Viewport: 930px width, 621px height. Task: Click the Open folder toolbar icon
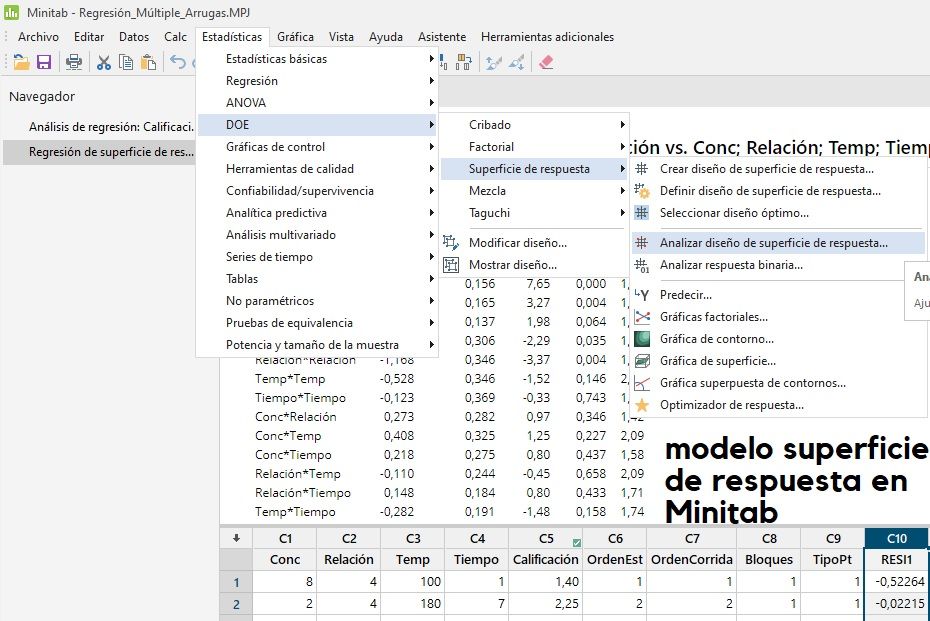tap(21, 62)
